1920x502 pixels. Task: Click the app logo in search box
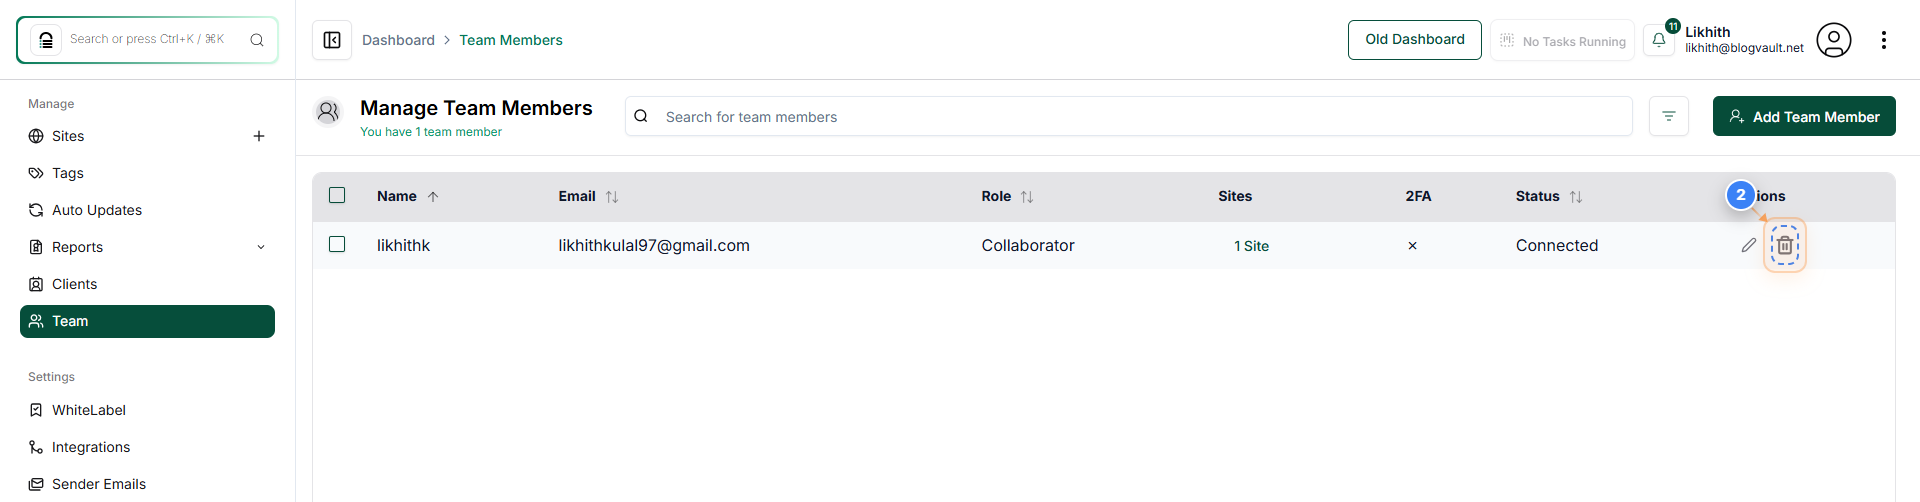(46, 40)
